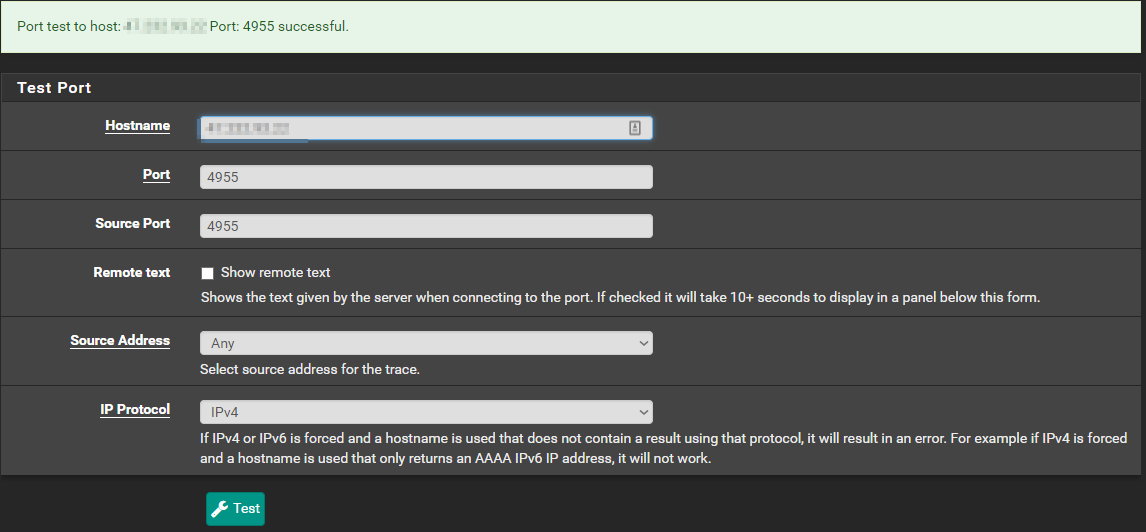
Task: Click the port test successful alert message
Action: coord(183,26)
